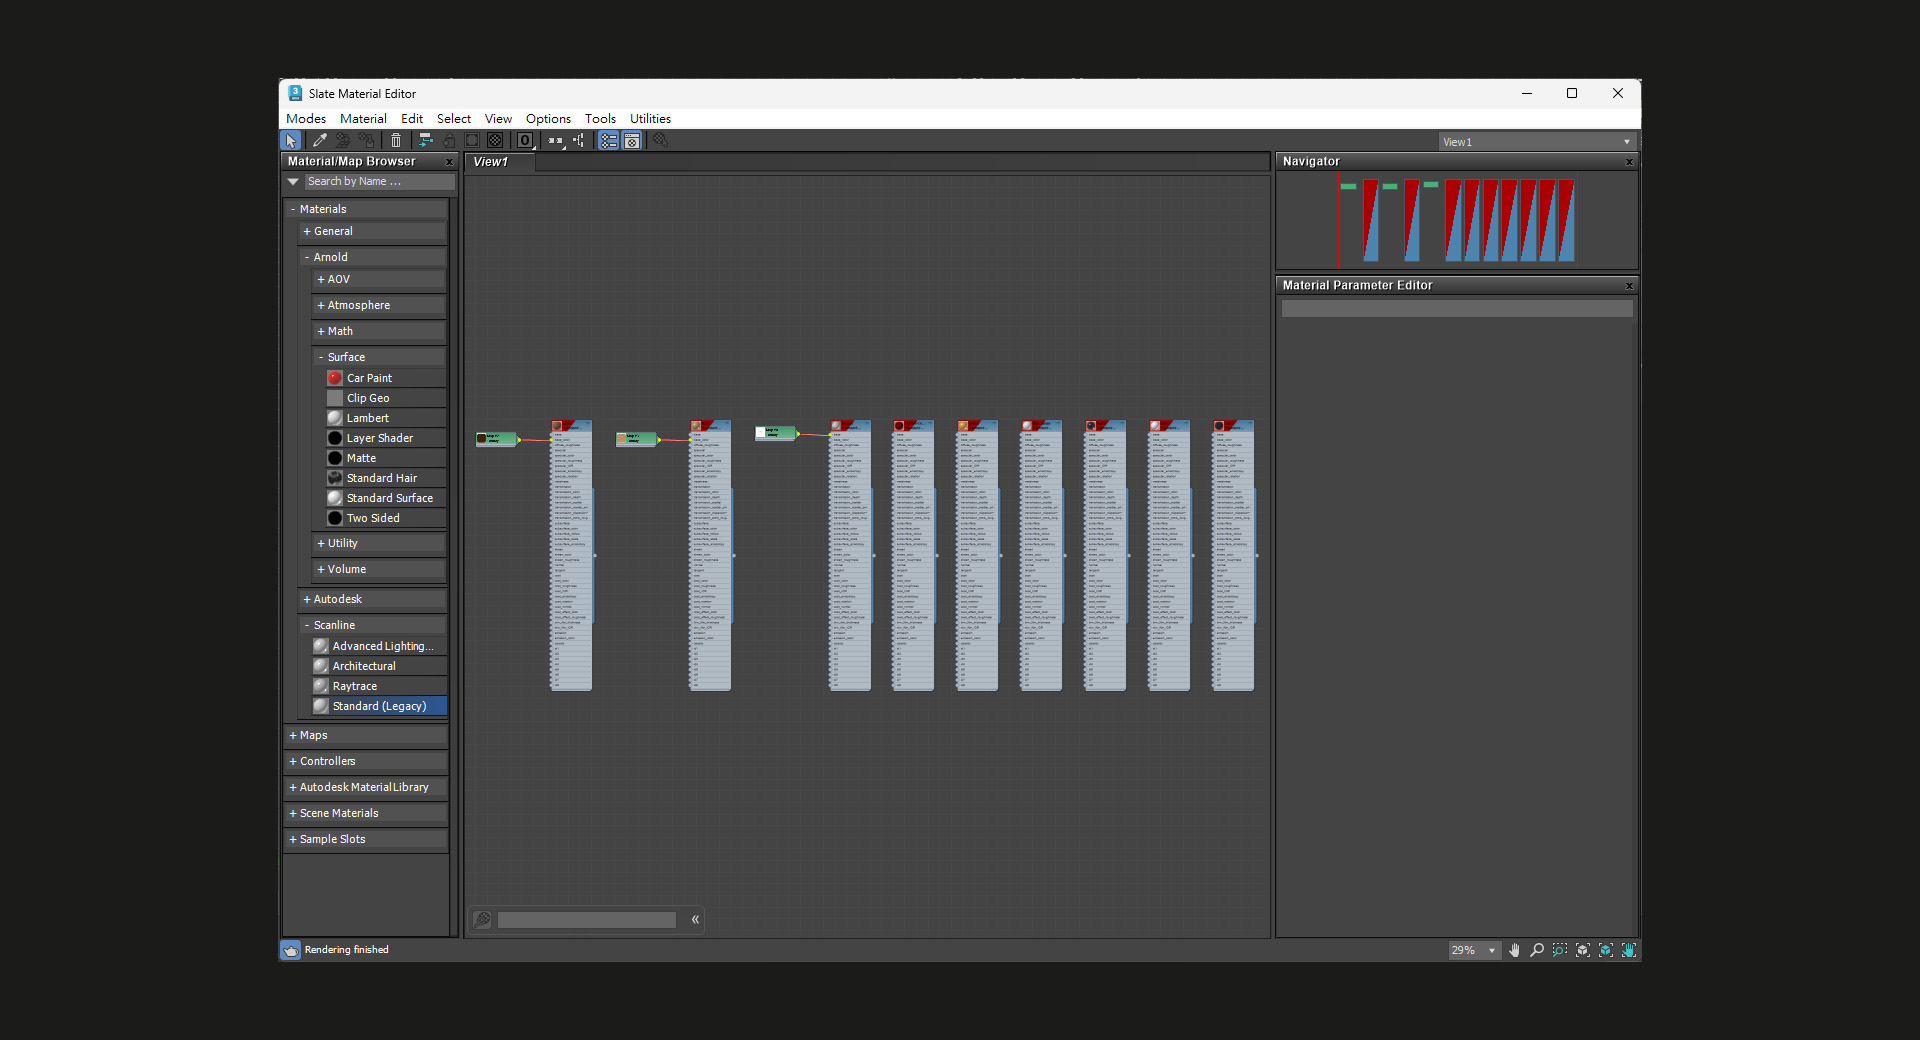Open the Material menu
The height and width of the screenshot is (1040, 1920).
click(363, 119)
